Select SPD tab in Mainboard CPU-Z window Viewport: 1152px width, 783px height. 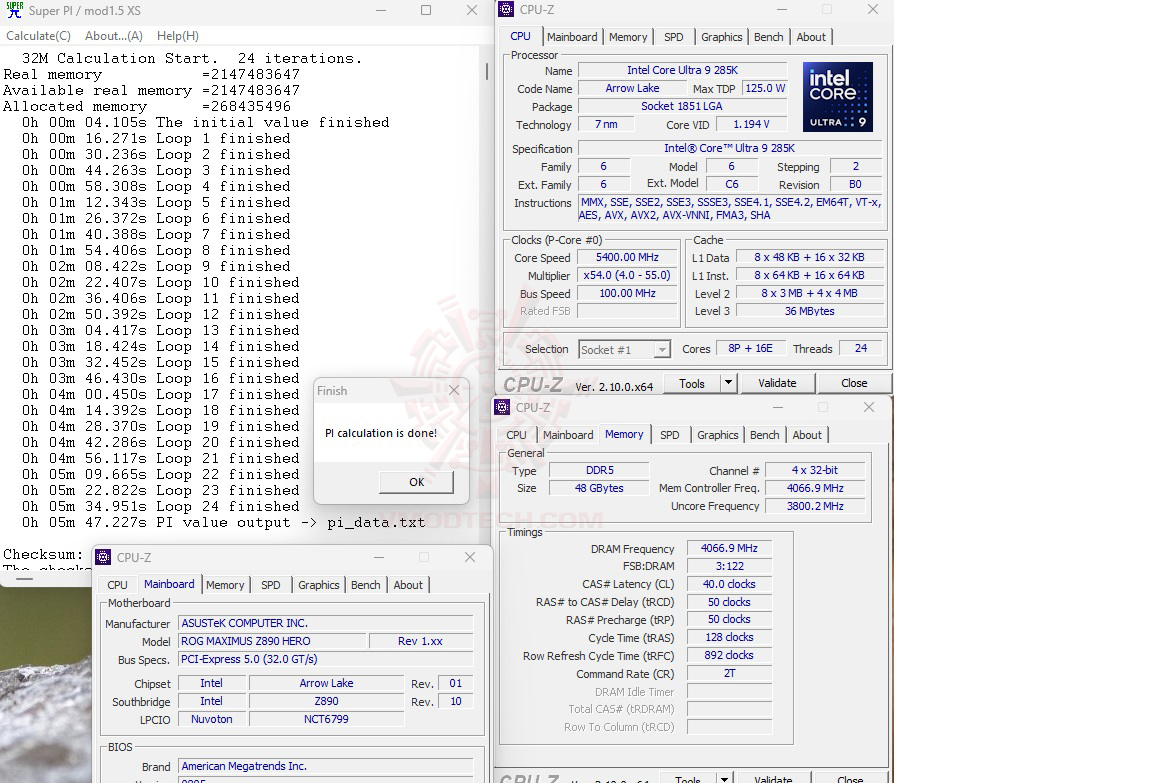click(x=270, y=585)
